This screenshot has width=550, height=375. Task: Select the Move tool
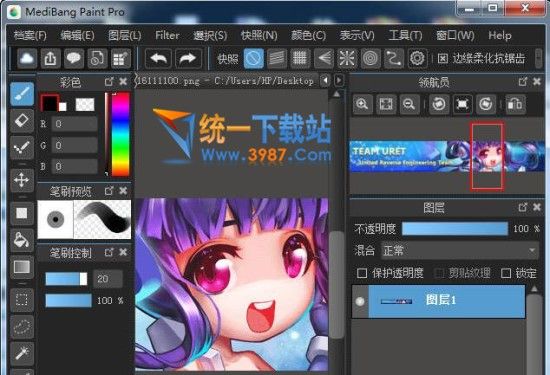pos(22,180)
